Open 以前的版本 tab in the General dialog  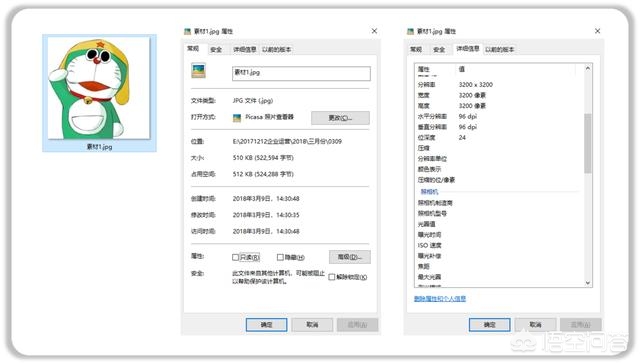click(276, 50)
